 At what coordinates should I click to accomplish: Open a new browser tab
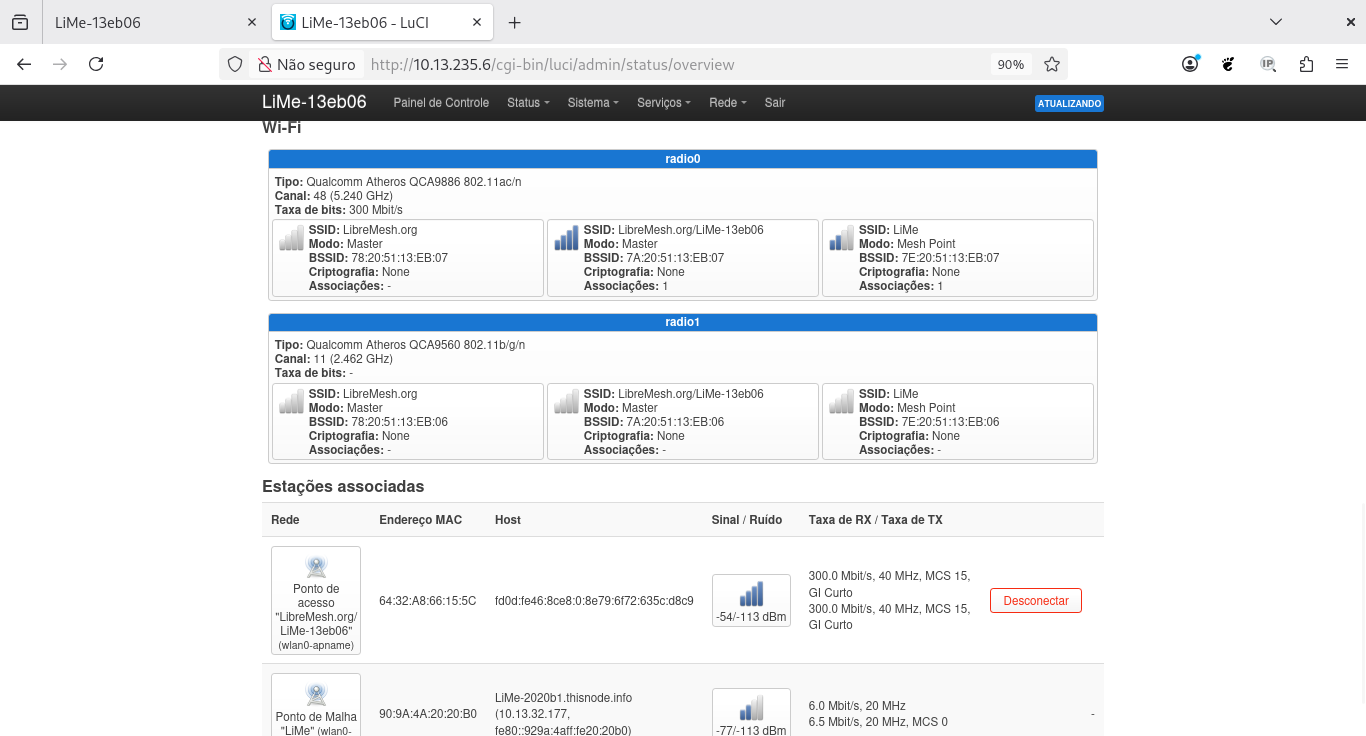(515, 22)
